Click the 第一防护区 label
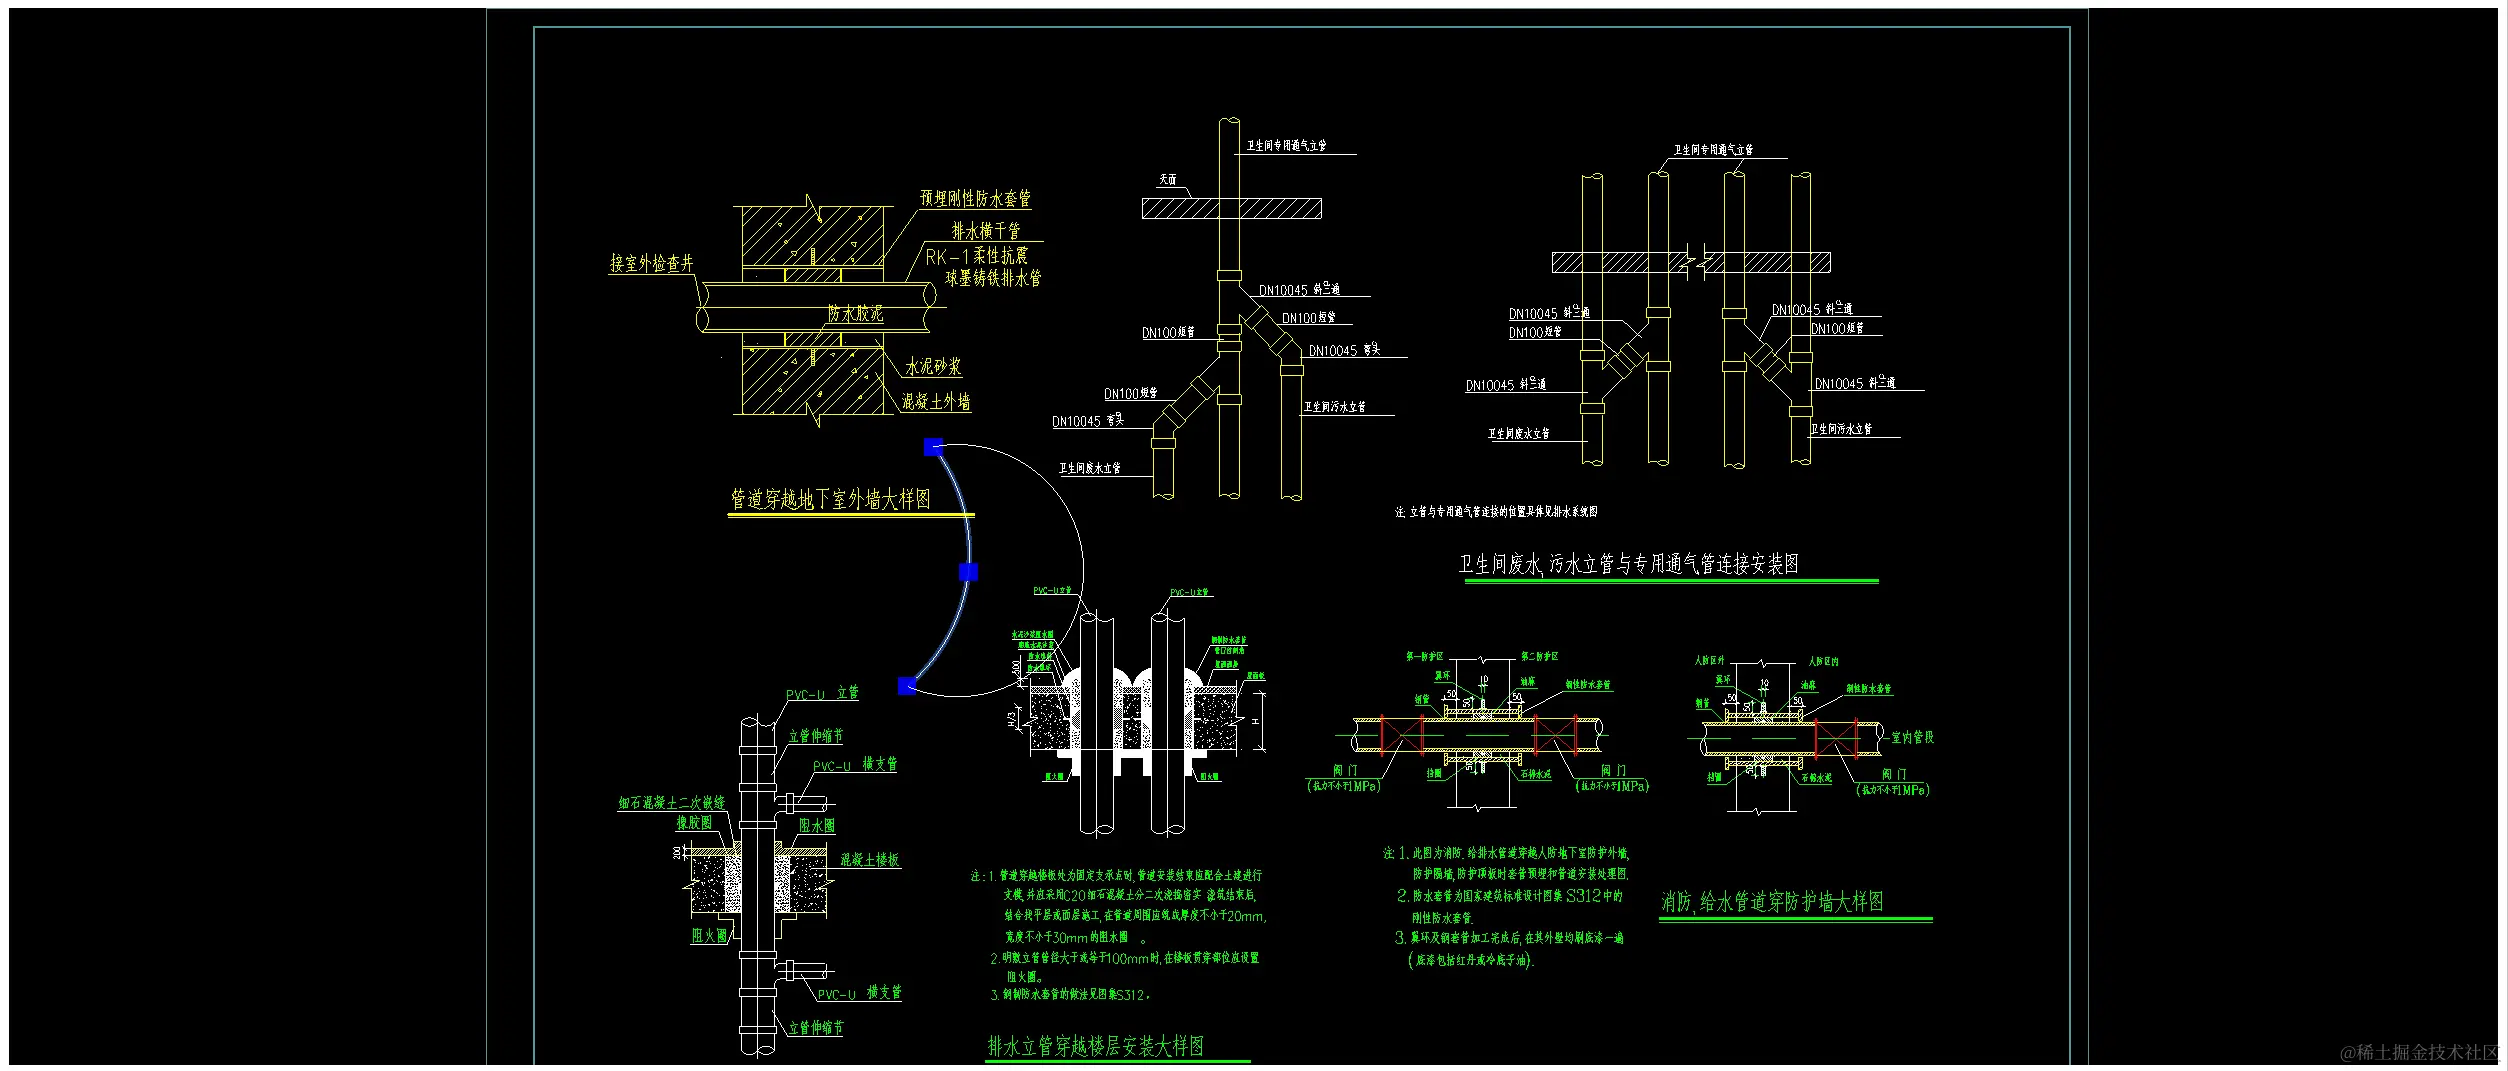This screenshot has width=2508, height=1071. pyautogui.click(x=1425, y=656)
